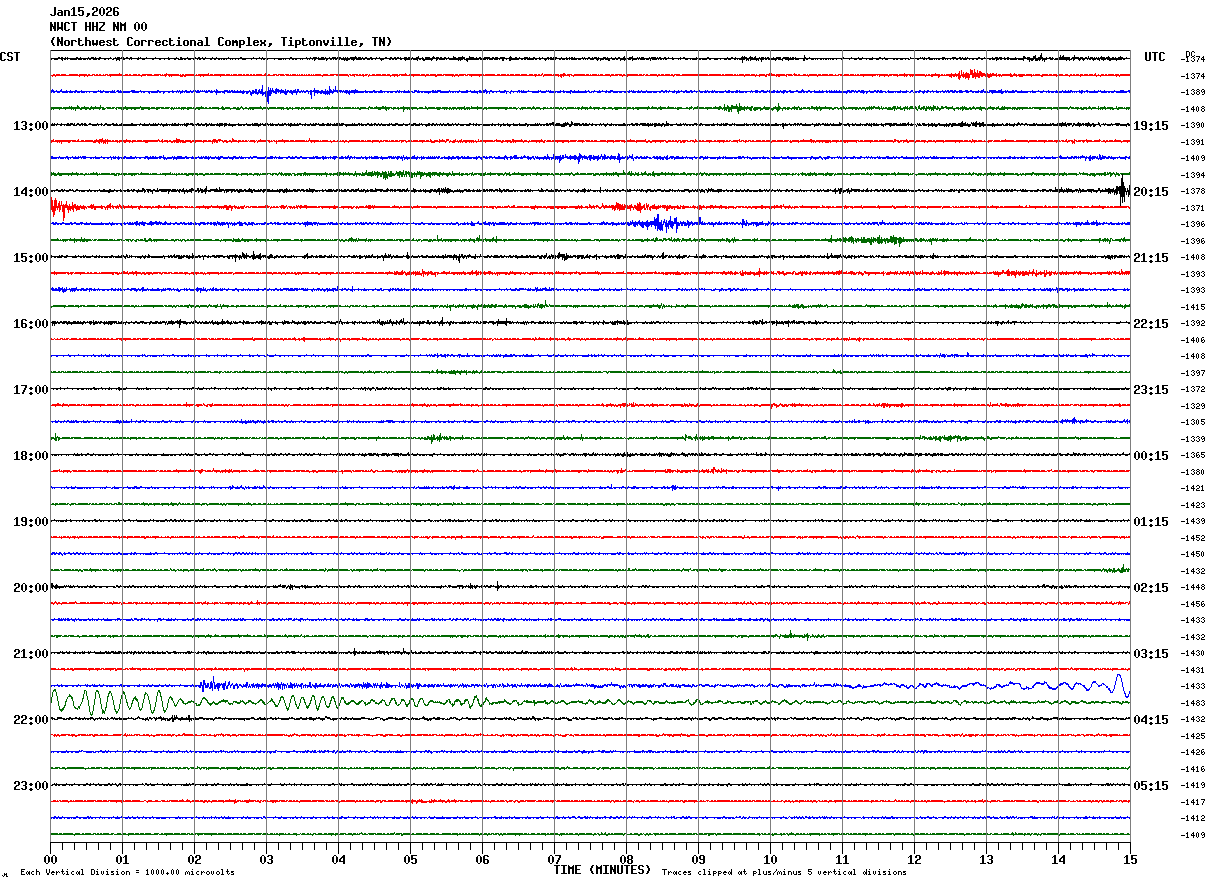Image resolution: width=1210 pixels, height=886 pixels.
Task: Click the date label "Jan15,2026"
Action: pos(85,12)
